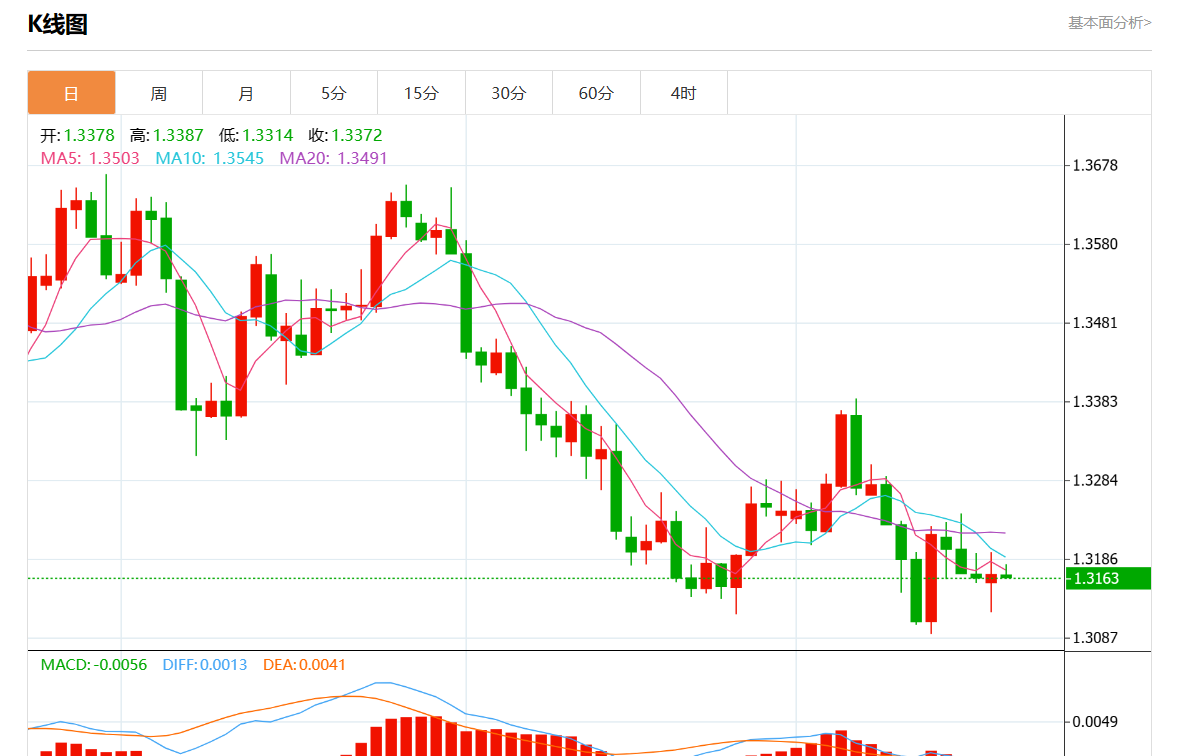Screen dimensions: 1191x756
Task: Click the DIFF: 0.0013 value
Action: pos(205,665)
